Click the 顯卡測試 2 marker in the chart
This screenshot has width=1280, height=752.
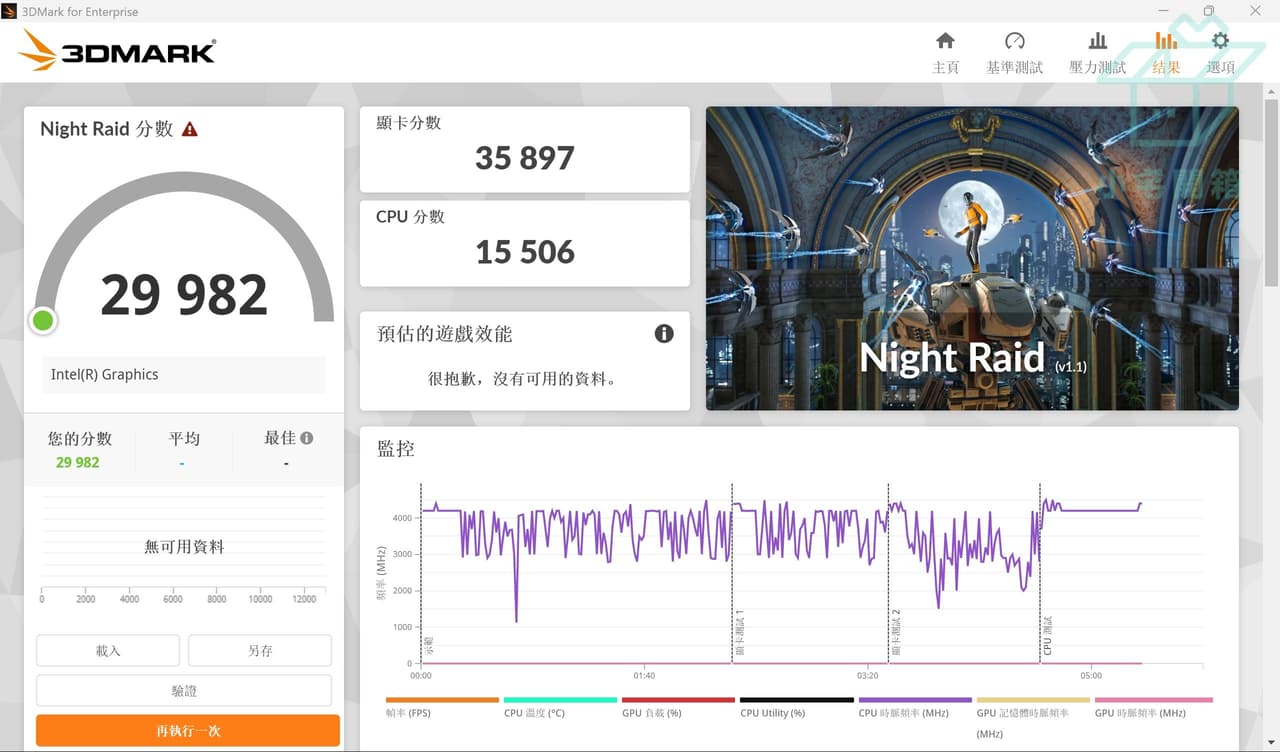point(895,632)
